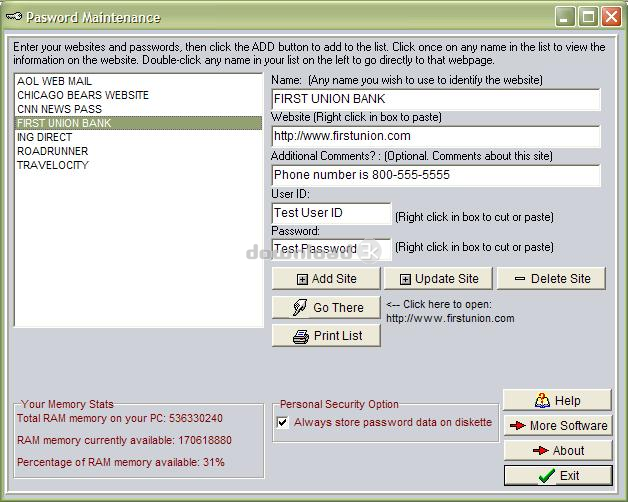Select ING DIRECT entry

point(138,137)
